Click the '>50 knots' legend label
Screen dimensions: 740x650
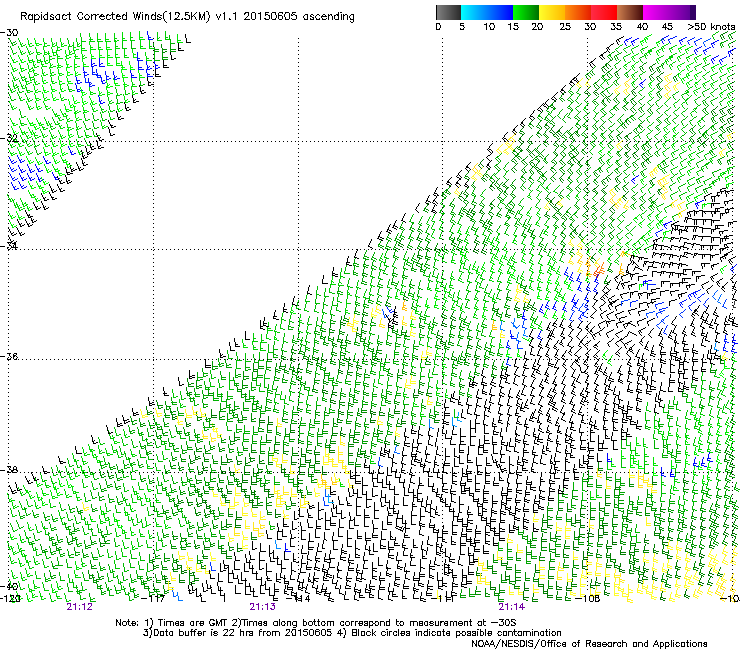point(712,27)
